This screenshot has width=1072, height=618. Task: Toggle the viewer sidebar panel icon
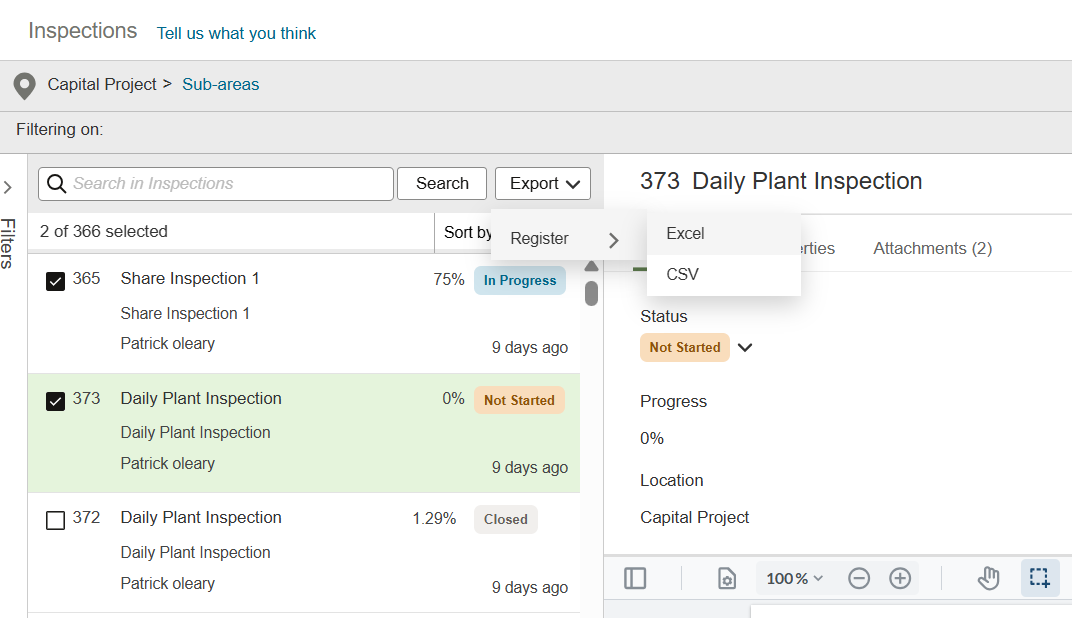[x=635, y=578]
